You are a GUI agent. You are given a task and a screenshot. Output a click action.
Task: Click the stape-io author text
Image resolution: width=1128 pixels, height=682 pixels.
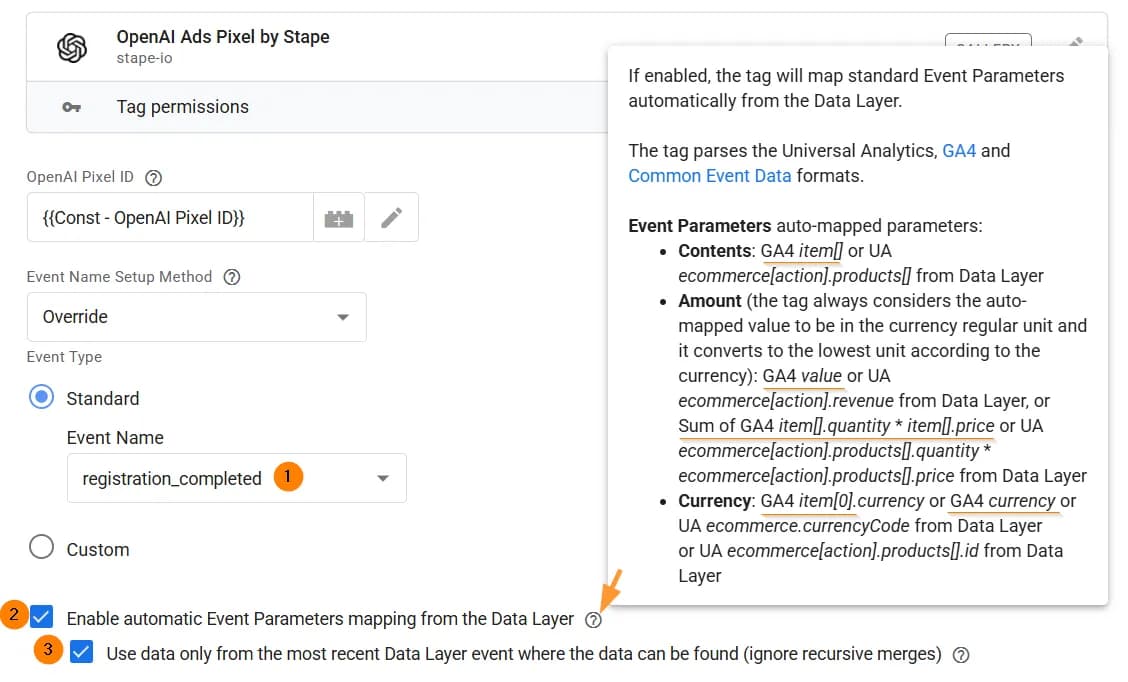[x=145, y=58]
